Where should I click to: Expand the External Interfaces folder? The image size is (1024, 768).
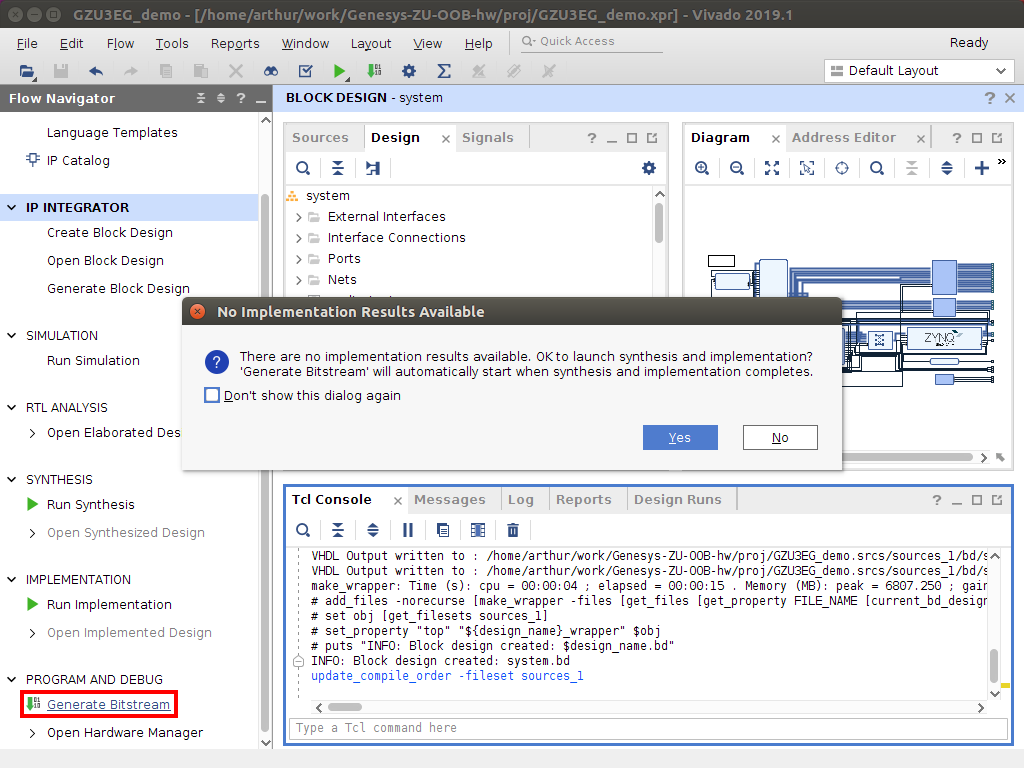[298, 217]
